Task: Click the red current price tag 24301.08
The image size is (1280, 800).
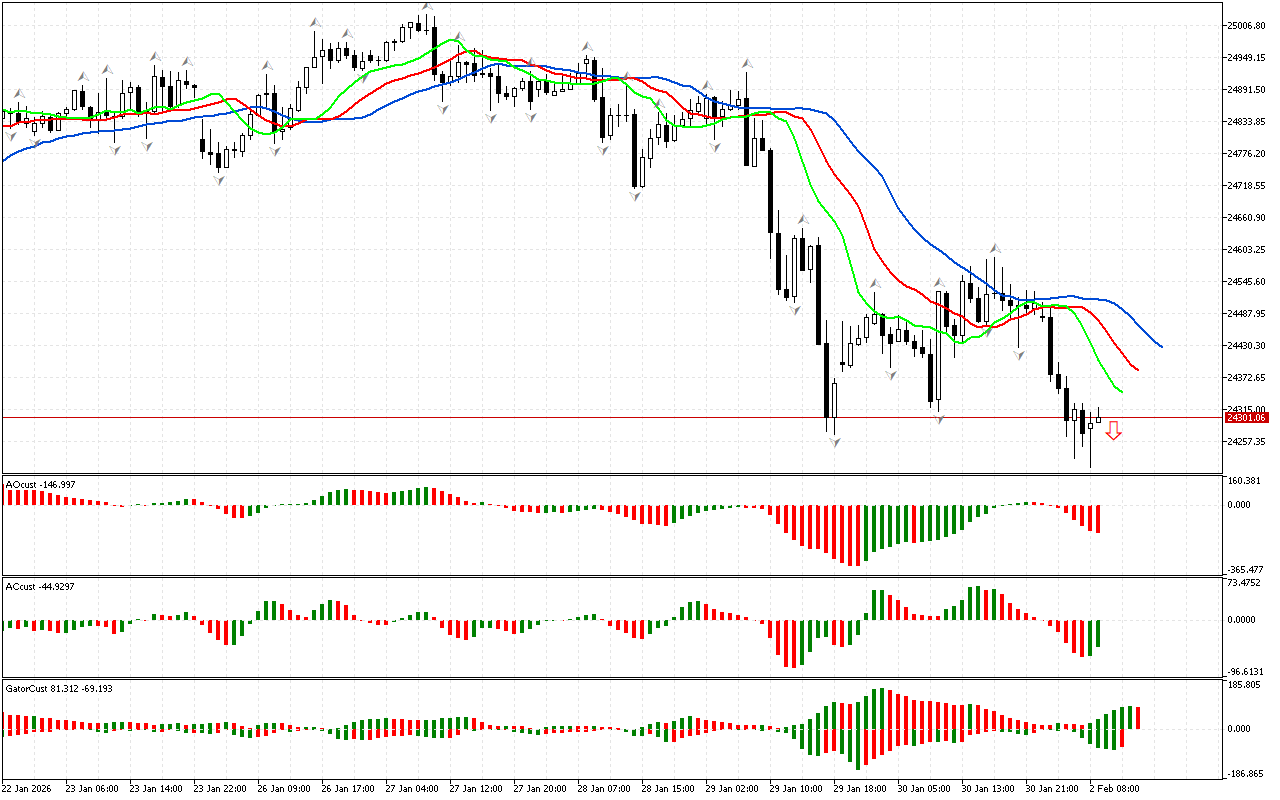Action: click(x=1247, y=417)
